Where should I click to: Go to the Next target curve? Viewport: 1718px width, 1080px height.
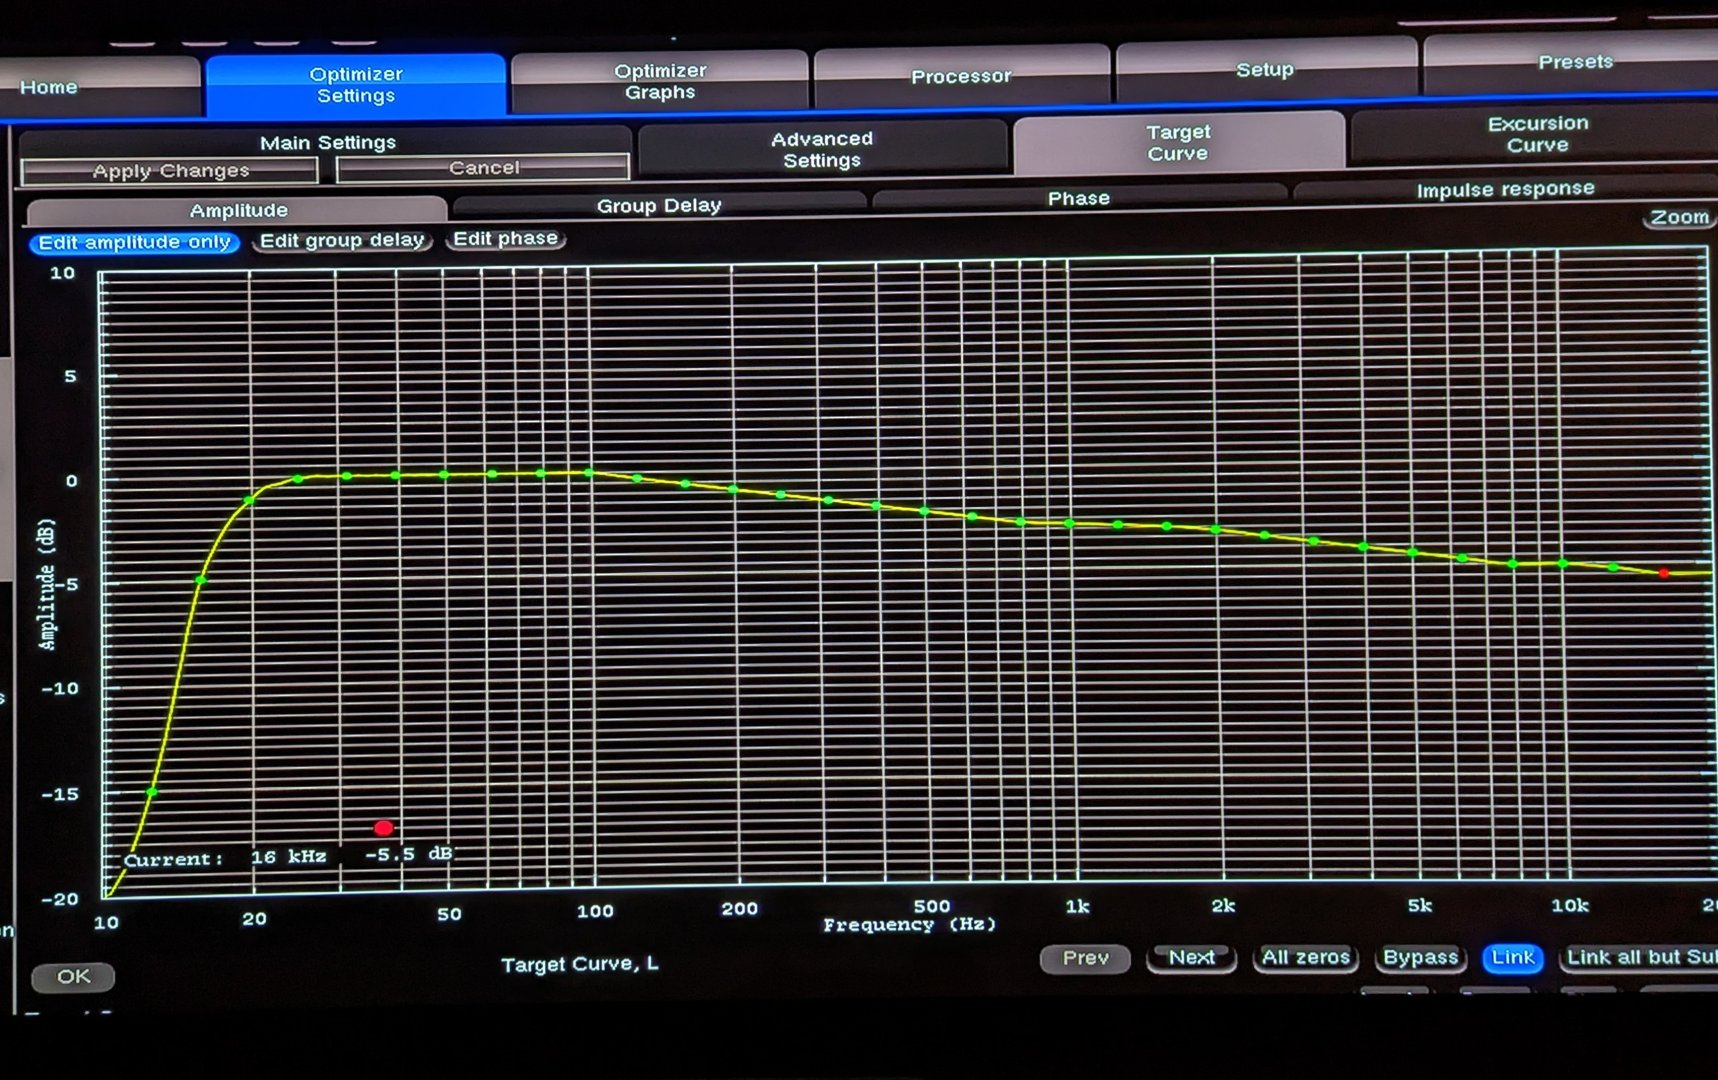tap(1192, 958)
